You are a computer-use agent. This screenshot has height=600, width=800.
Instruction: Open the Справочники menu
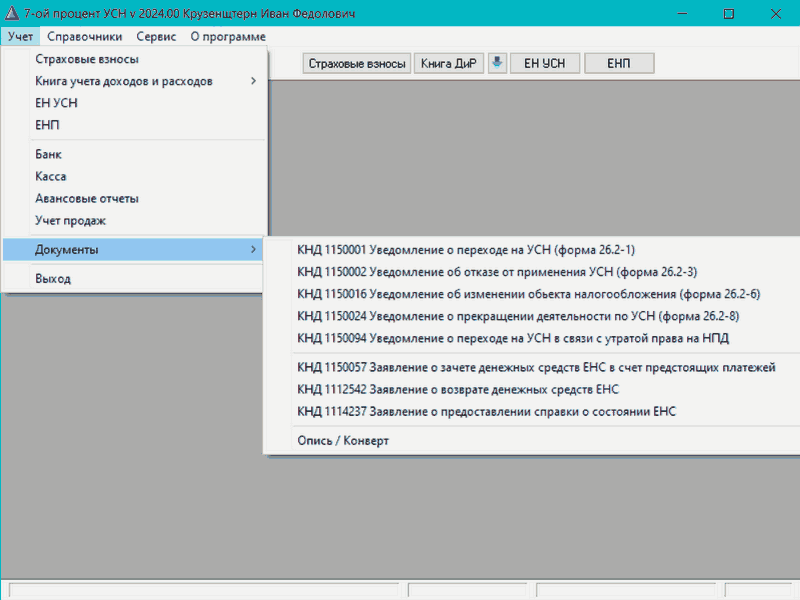pos(85,36)
